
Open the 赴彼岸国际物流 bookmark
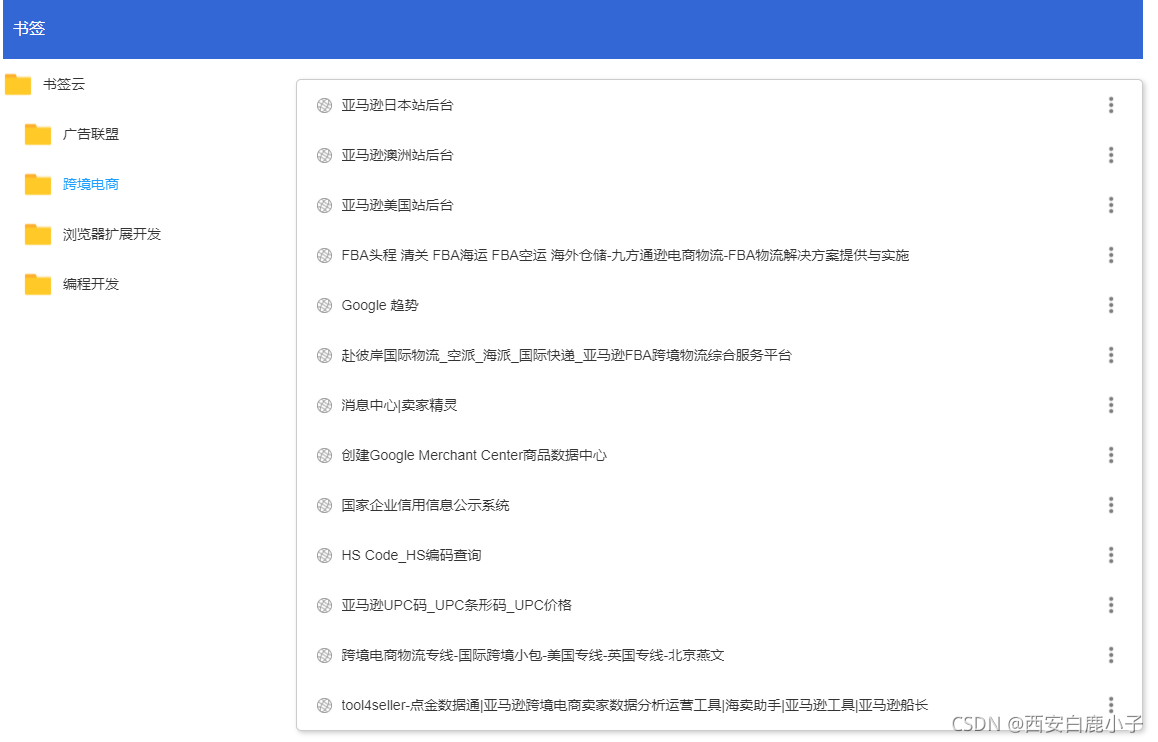[x=566, y=356]
